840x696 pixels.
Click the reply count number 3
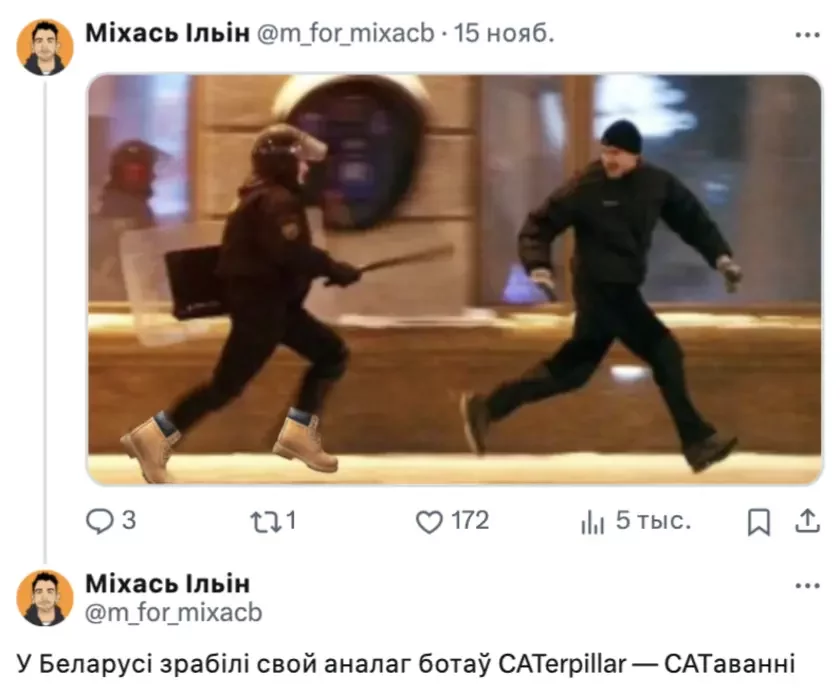pyautogui.click(x=129, y=521)
